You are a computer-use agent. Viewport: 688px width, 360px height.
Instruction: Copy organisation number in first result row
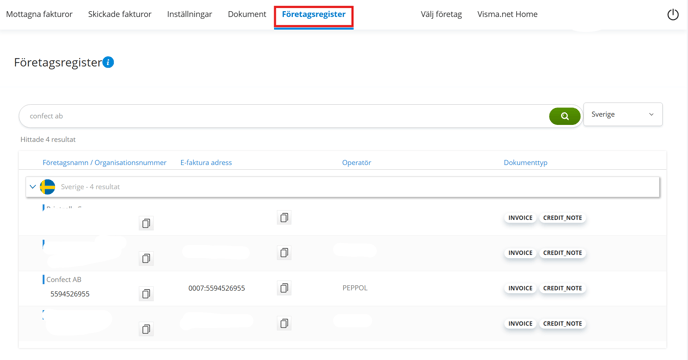click(146, 223)
